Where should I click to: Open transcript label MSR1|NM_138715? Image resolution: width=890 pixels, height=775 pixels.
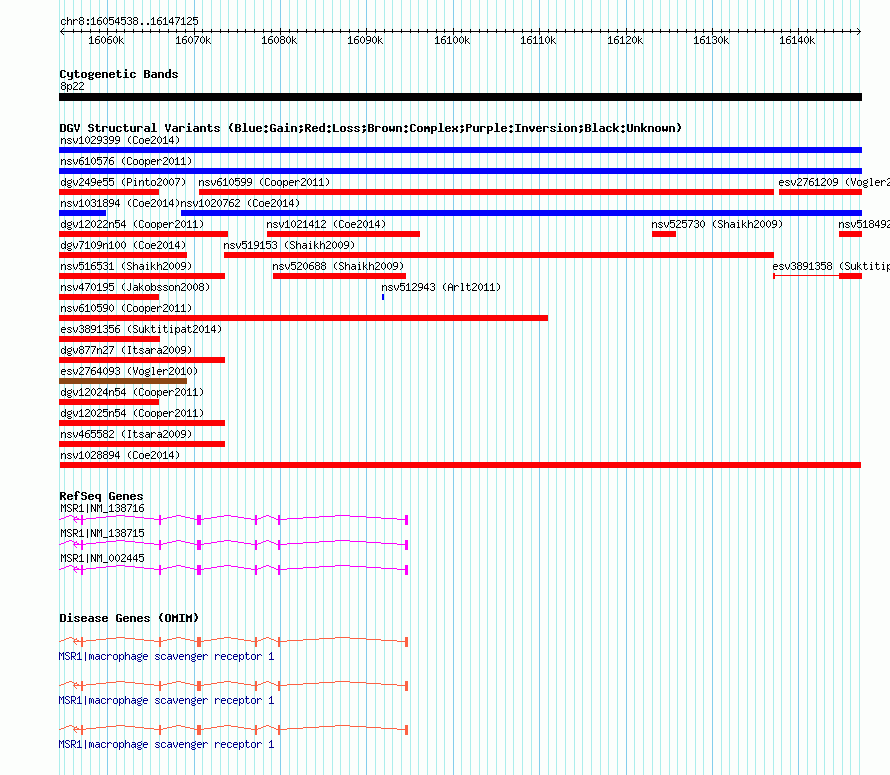click(x=102, y=533)
